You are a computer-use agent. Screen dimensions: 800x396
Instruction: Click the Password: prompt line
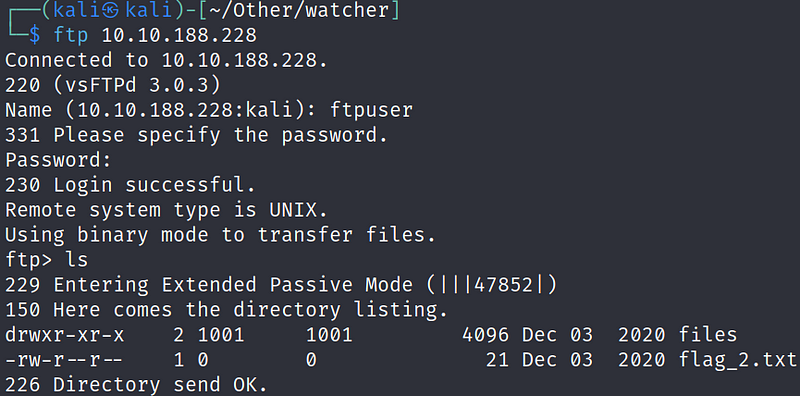58,160
